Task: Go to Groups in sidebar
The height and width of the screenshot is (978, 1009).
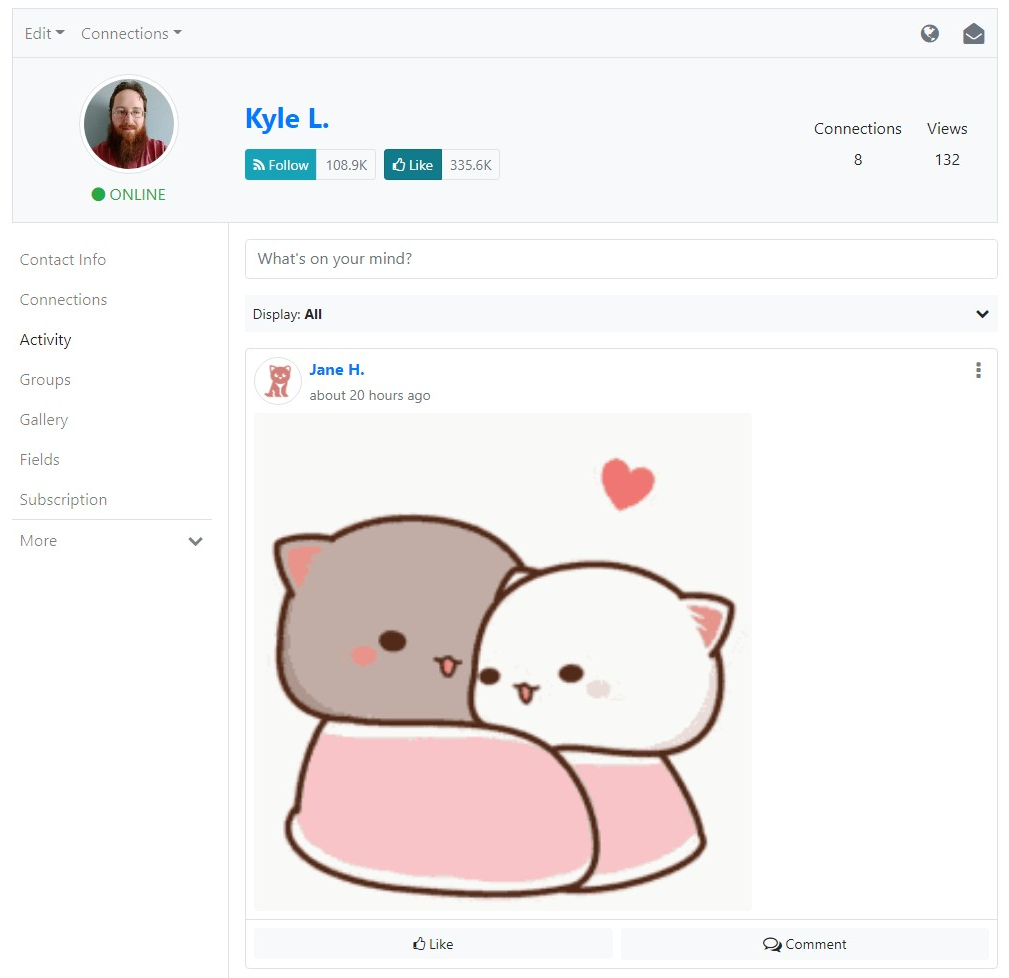Action: [x=45, y=380]
